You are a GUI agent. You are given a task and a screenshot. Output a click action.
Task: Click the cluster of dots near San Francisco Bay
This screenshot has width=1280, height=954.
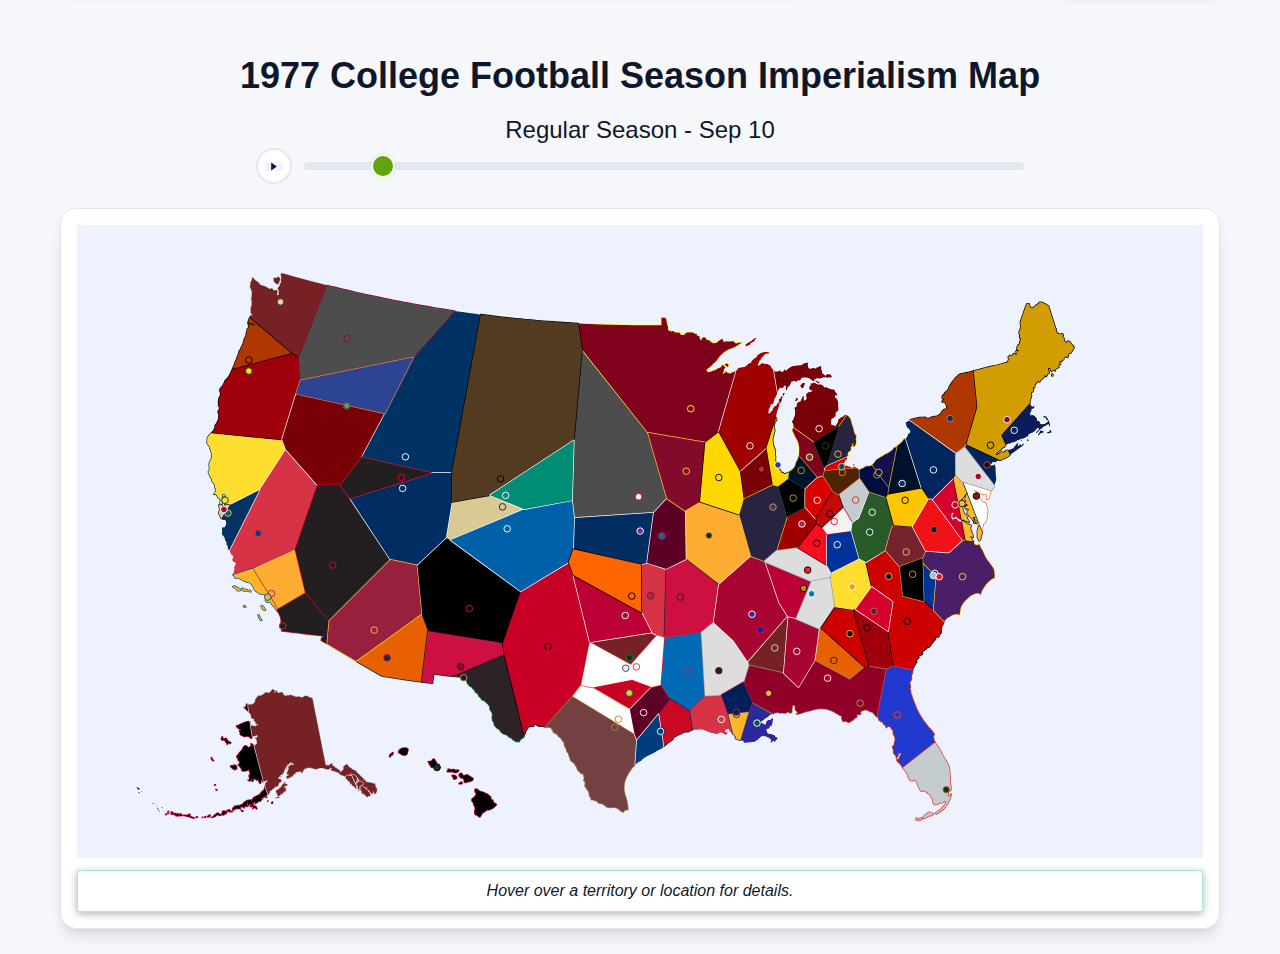click(x=222, y=510)
